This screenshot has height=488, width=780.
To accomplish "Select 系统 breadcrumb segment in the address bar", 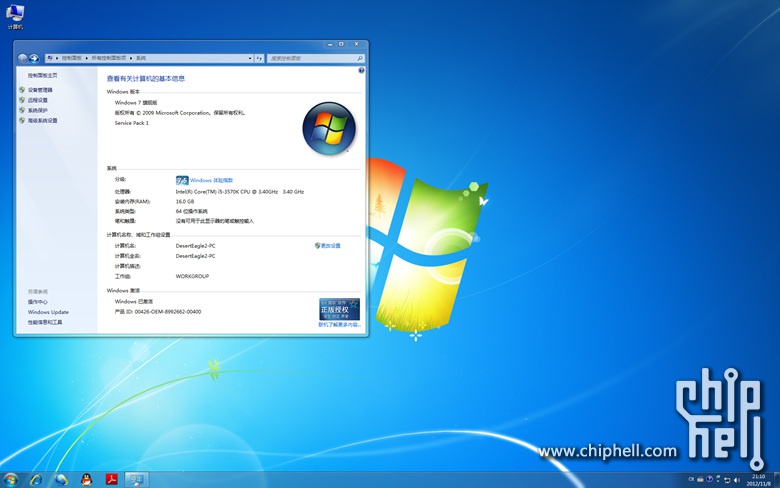I will tap(141, 58).
